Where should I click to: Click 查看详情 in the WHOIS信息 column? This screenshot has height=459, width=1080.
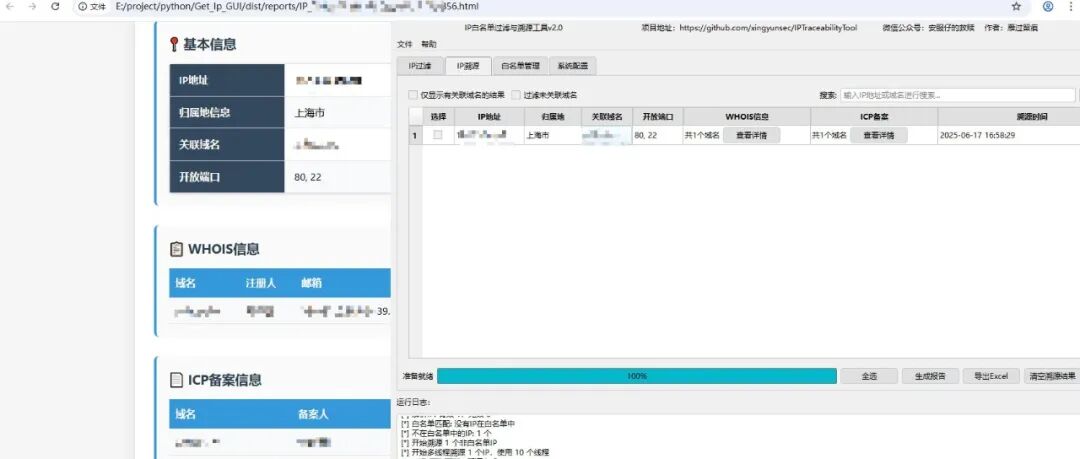coord(751,136)
